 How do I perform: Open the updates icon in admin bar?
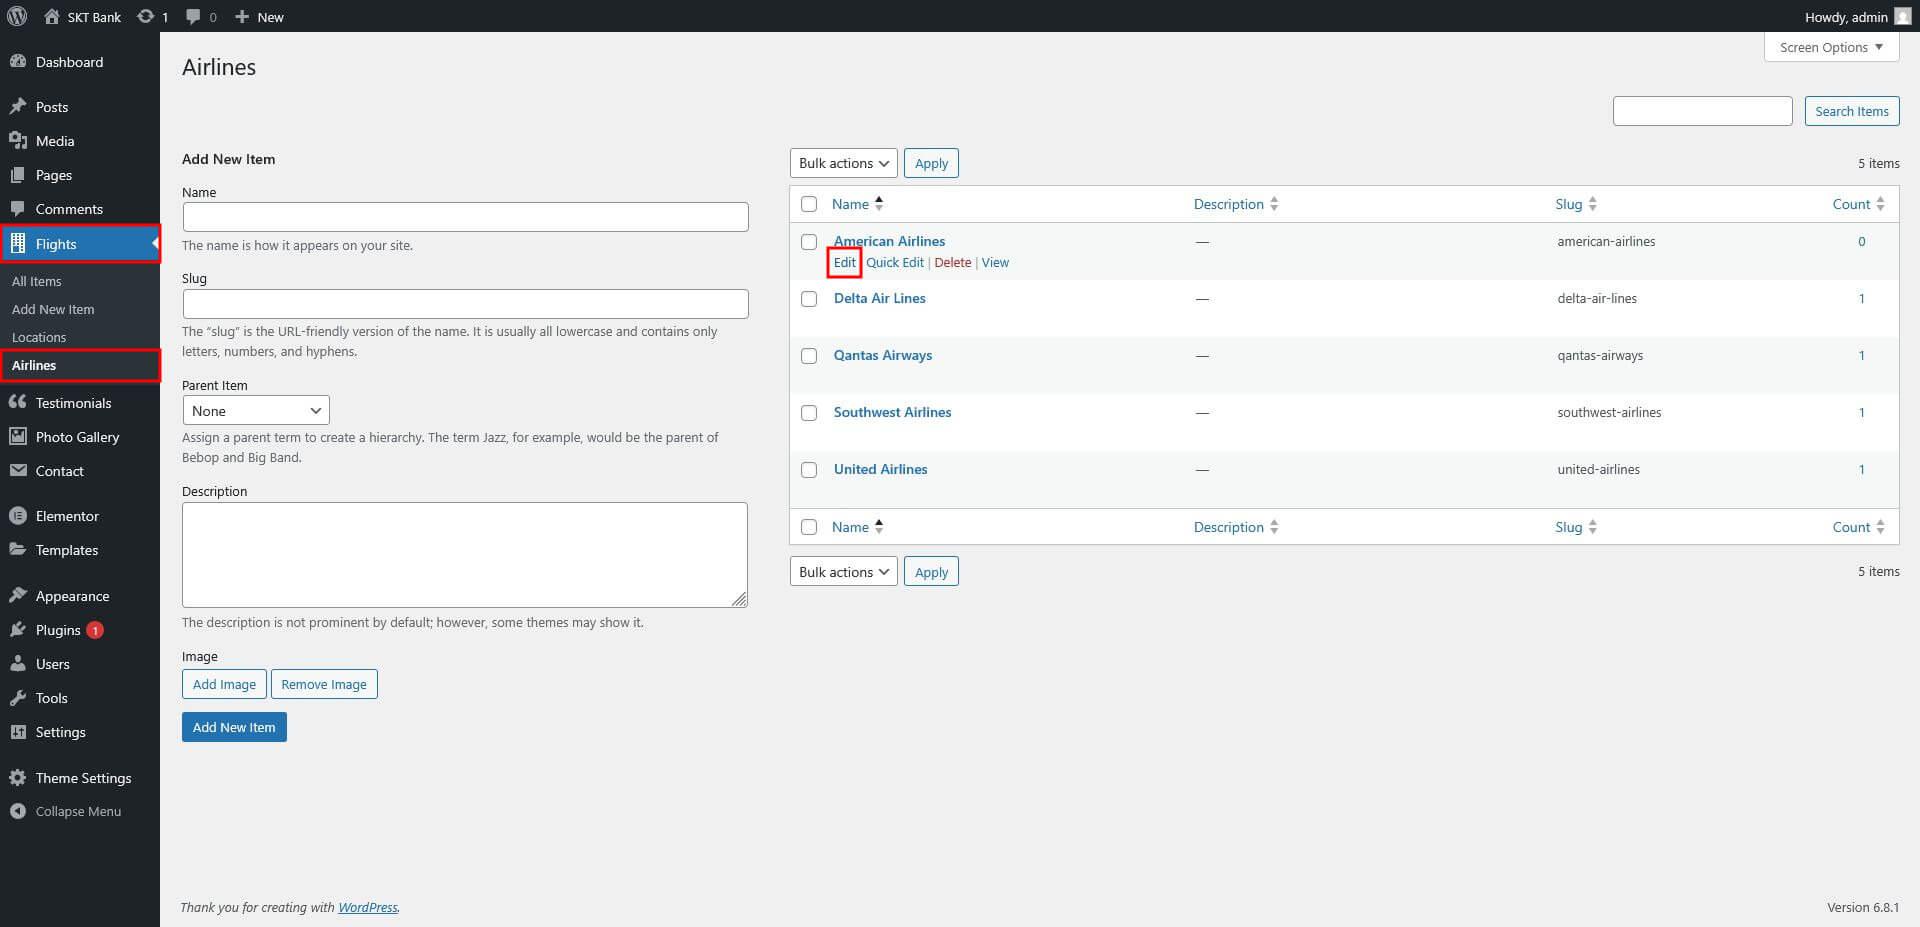(x=146, y=16)
